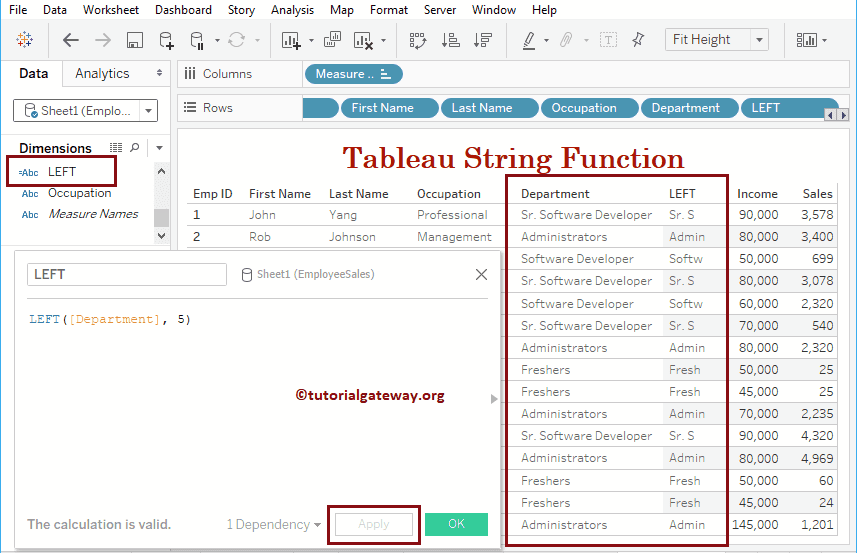857x553 pixels.
Task: Click the green OK button
Action: pos(456,524)
